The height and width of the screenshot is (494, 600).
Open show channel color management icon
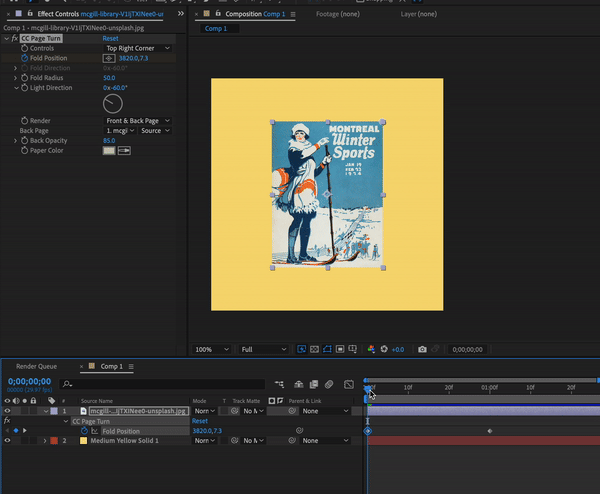tap(371, 349)
